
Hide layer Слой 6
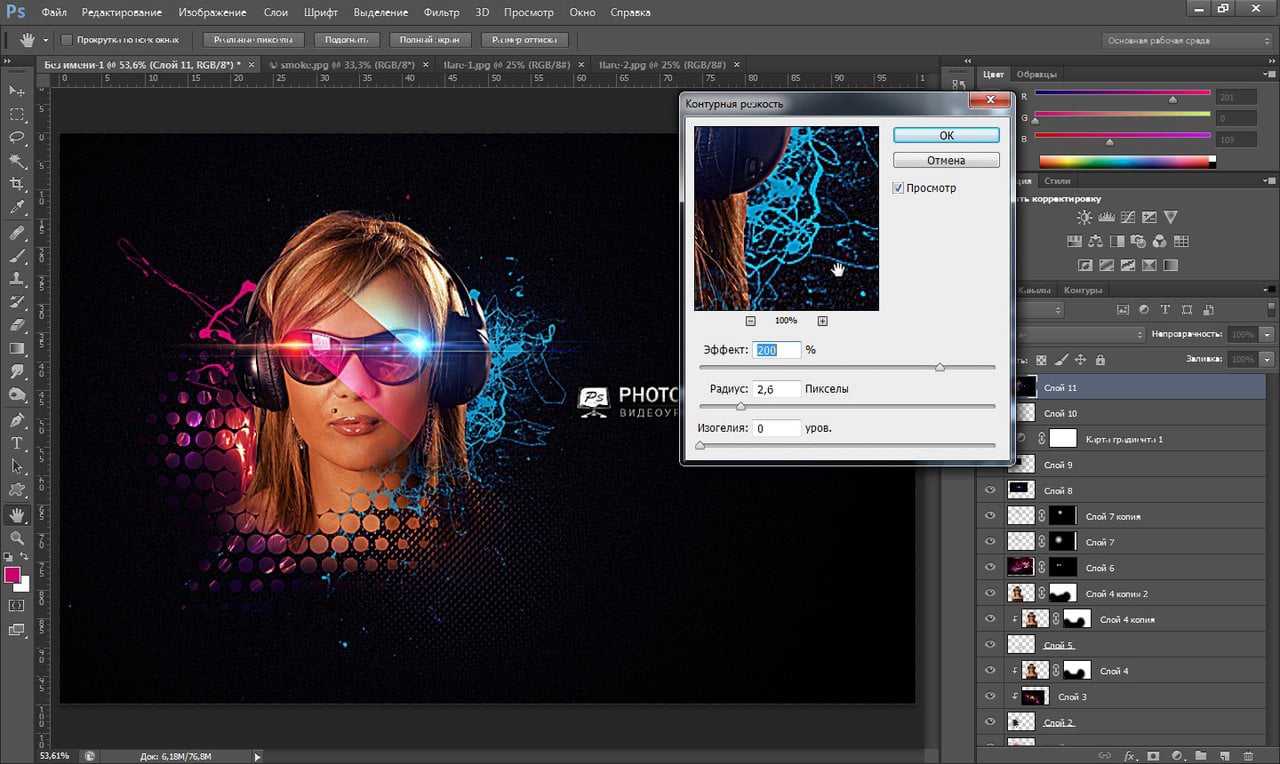pos(990,568)
